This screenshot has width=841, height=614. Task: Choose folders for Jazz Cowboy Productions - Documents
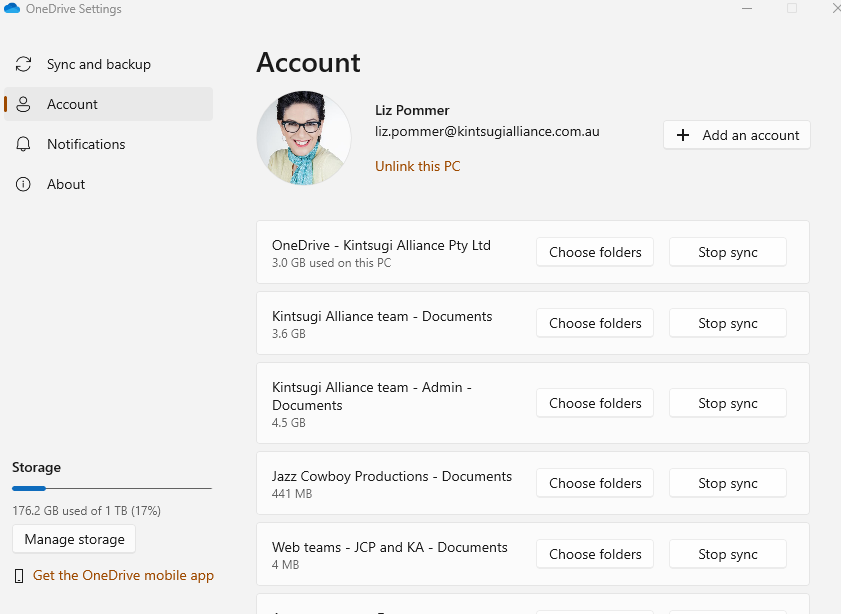(x=595, y=483)
